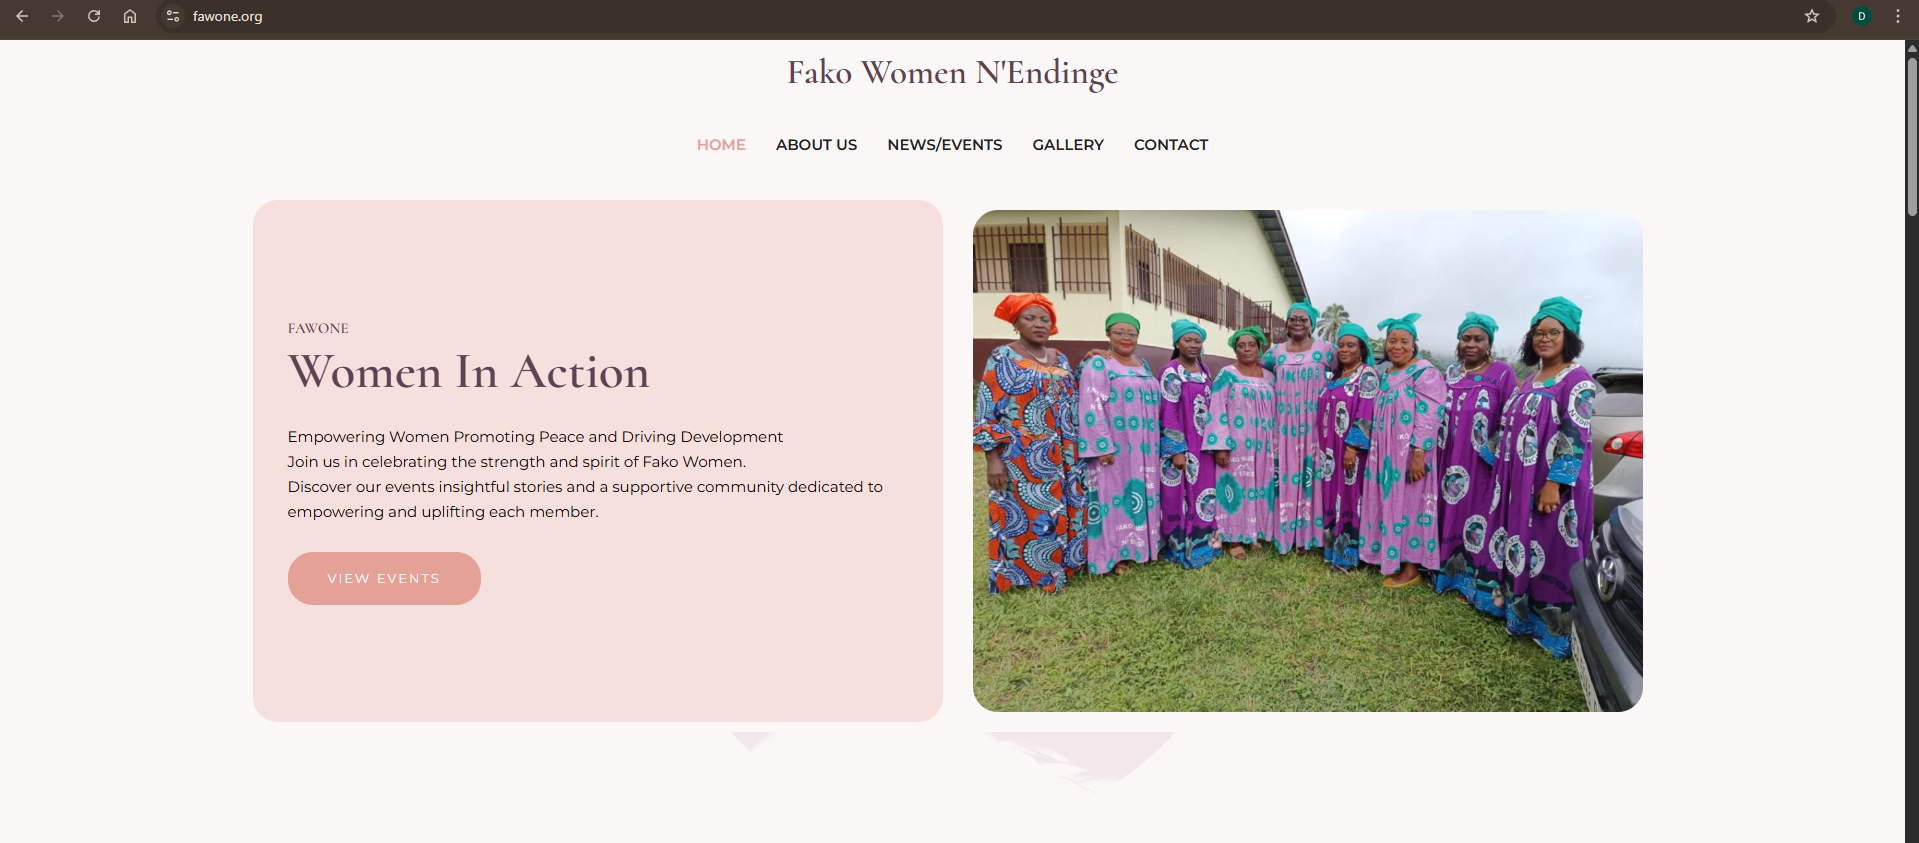This screenshot has width=1919, height=843.
Task: Open the browser three-dot menu
Action: pyautogui.click(x=1898, y=16)
